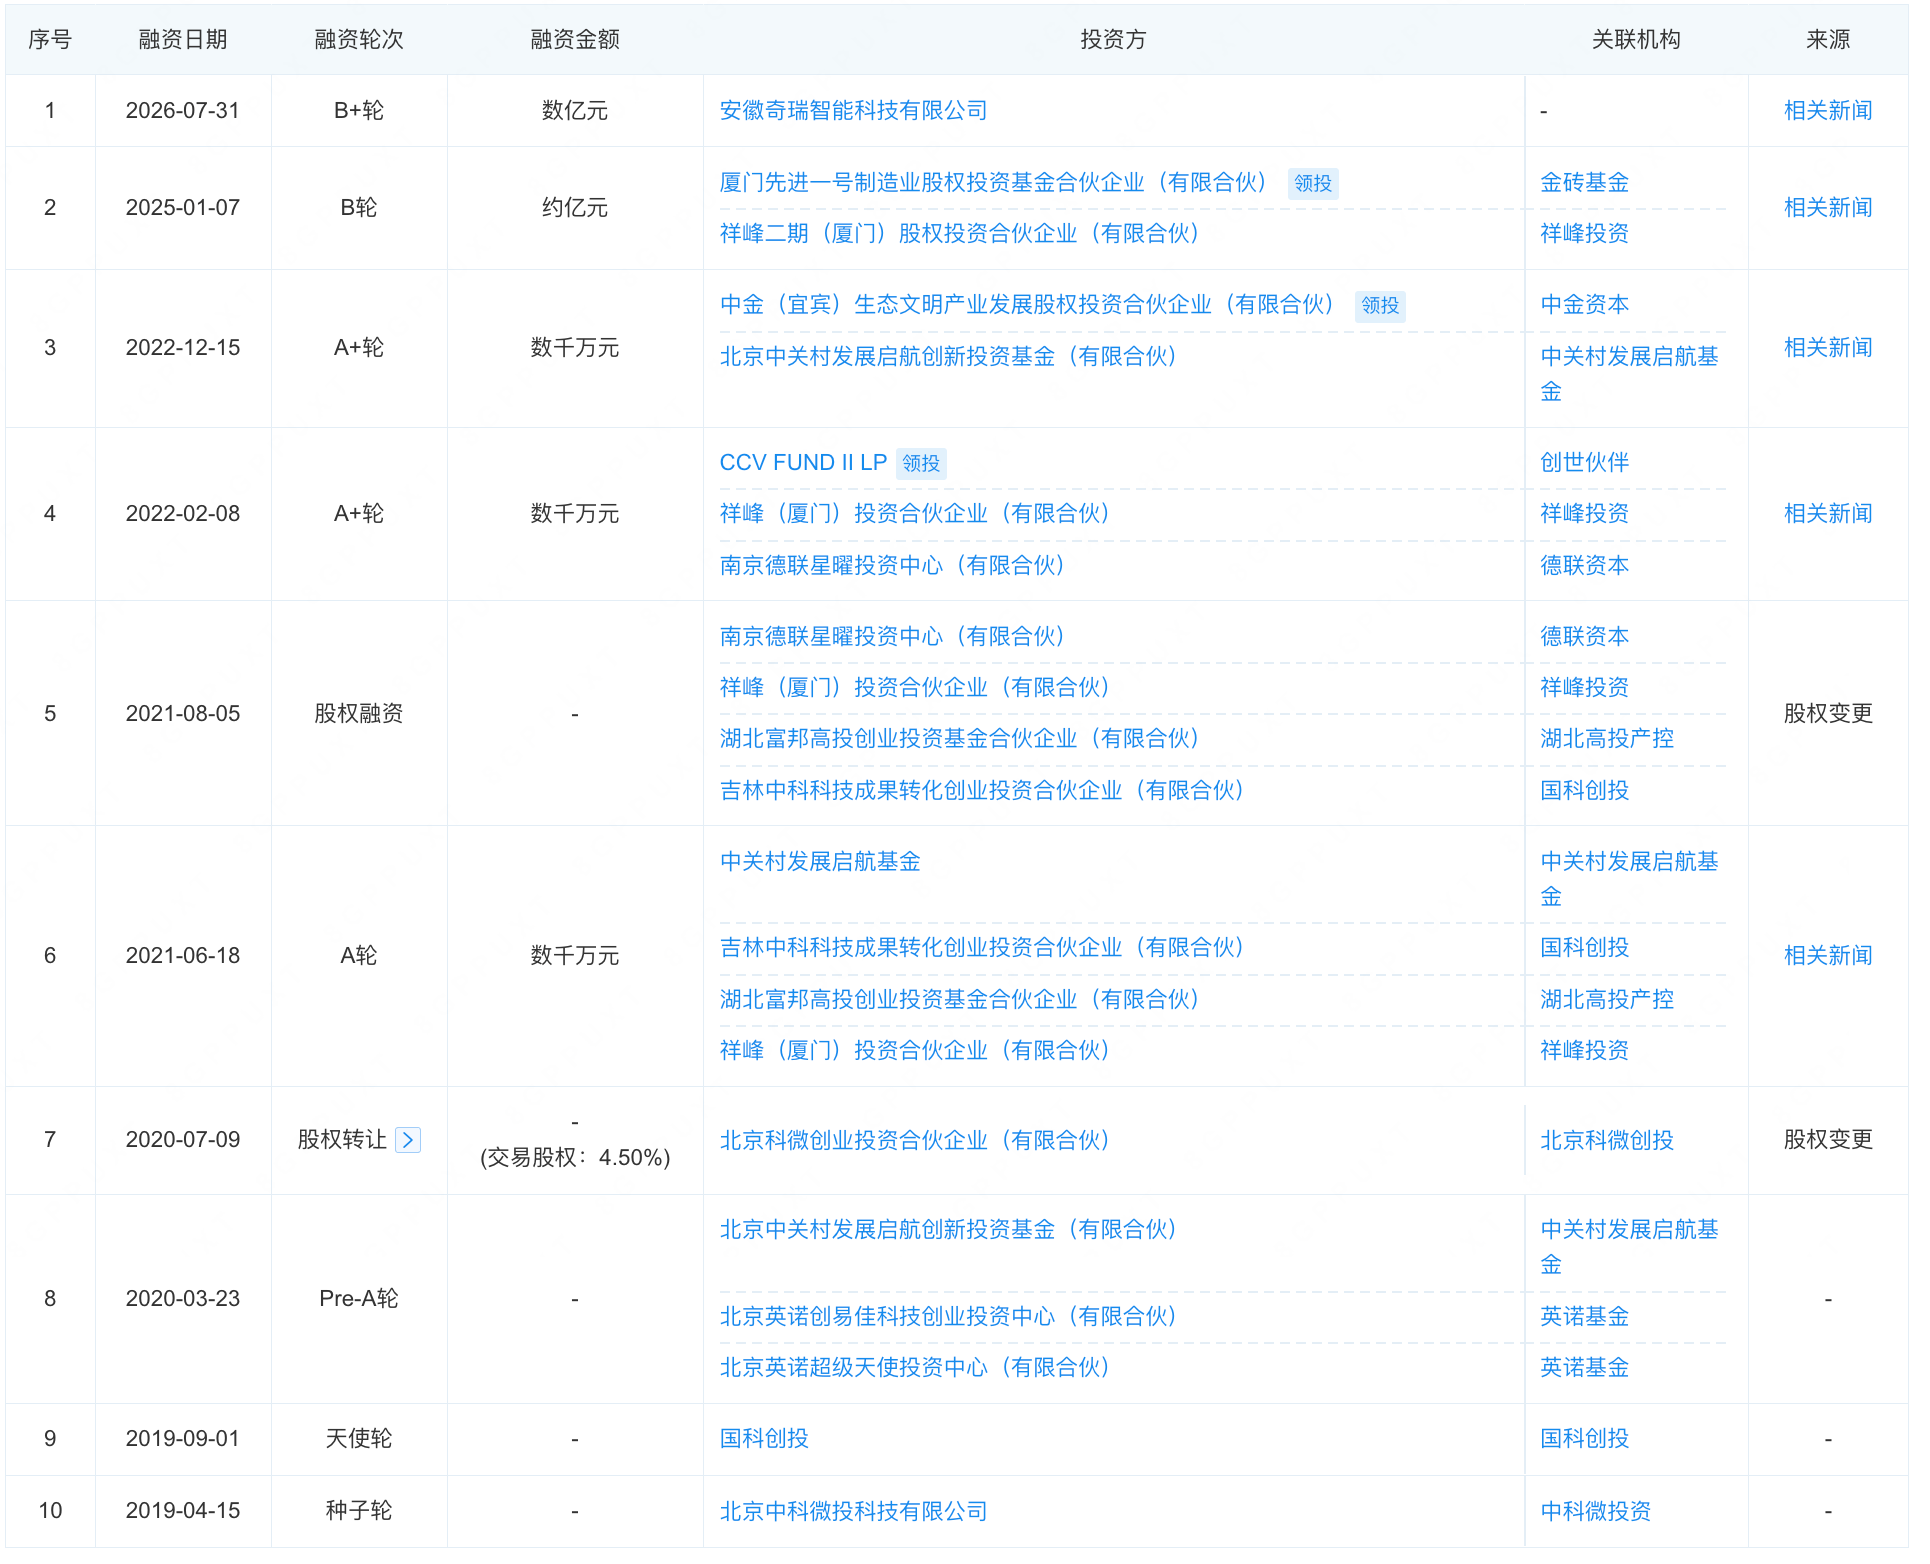1930x1564 pixels.
Task: Click 国科创投 institution in the 2021-08-05 row
Action: [x=1585, y=791]
